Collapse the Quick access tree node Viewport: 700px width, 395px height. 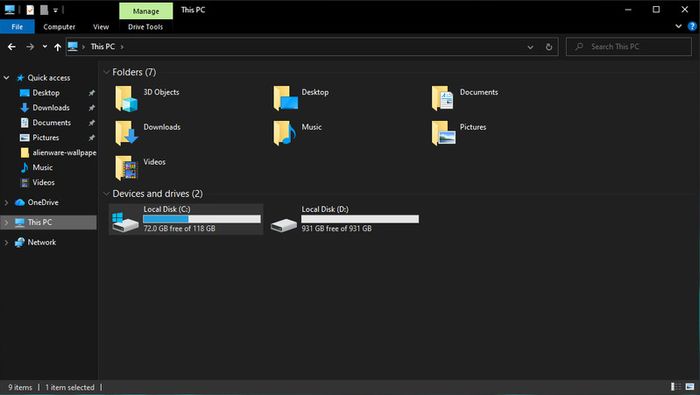click(x=6, y=78)
